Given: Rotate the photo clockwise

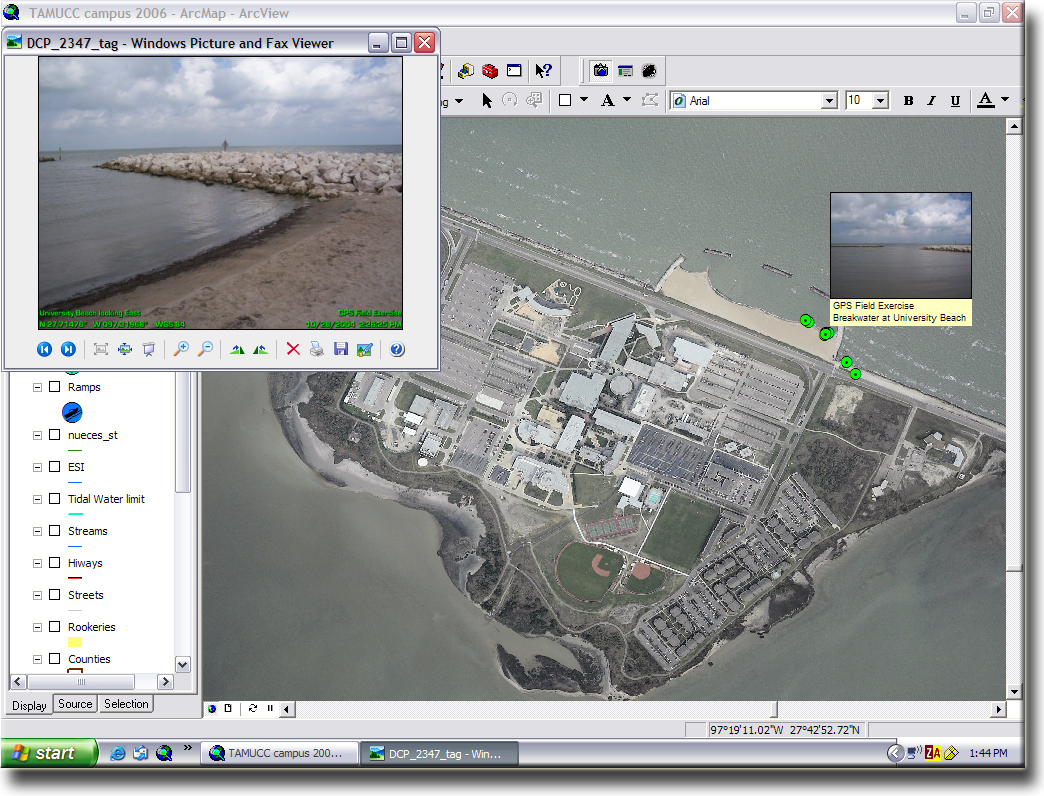Looking at the screenshot, I should (237, 349).
